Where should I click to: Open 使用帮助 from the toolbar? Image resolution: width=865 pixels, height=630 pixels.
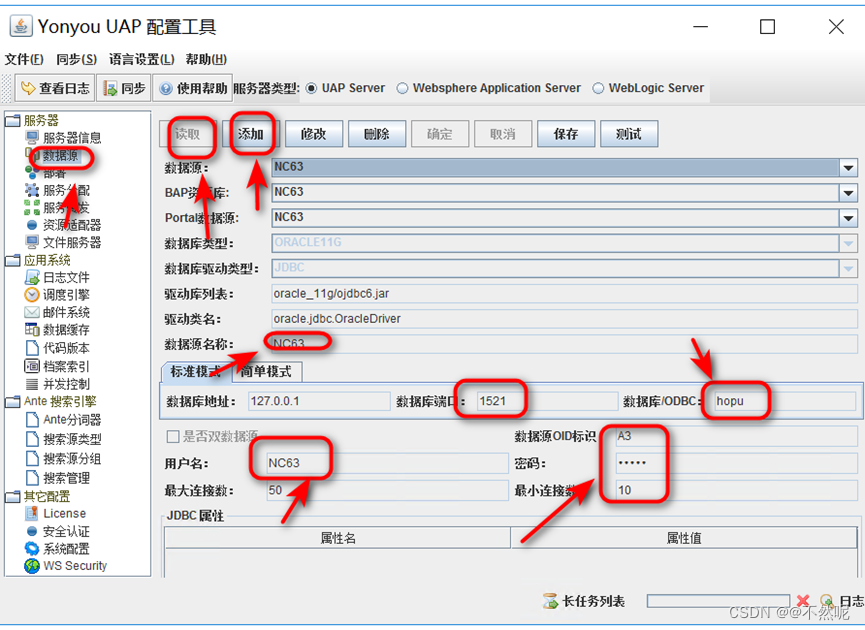point(193,88)
